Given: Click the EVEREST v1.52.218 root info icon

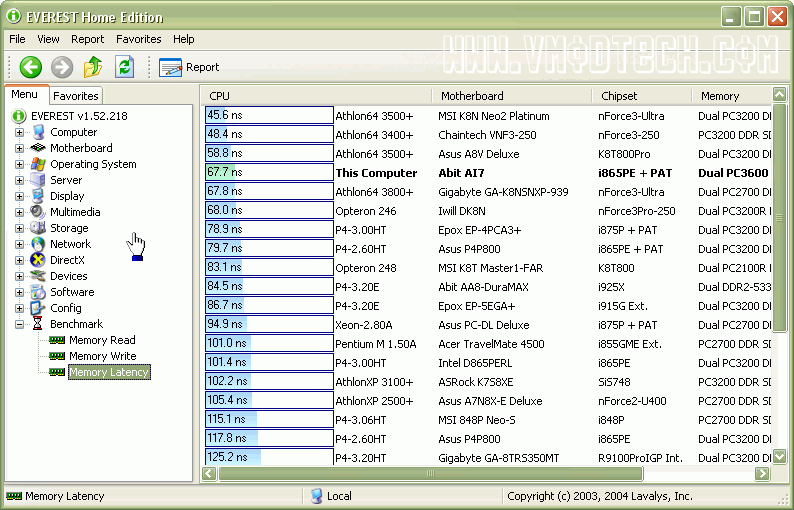Looking at the screenshot, I should coord(19,116).
